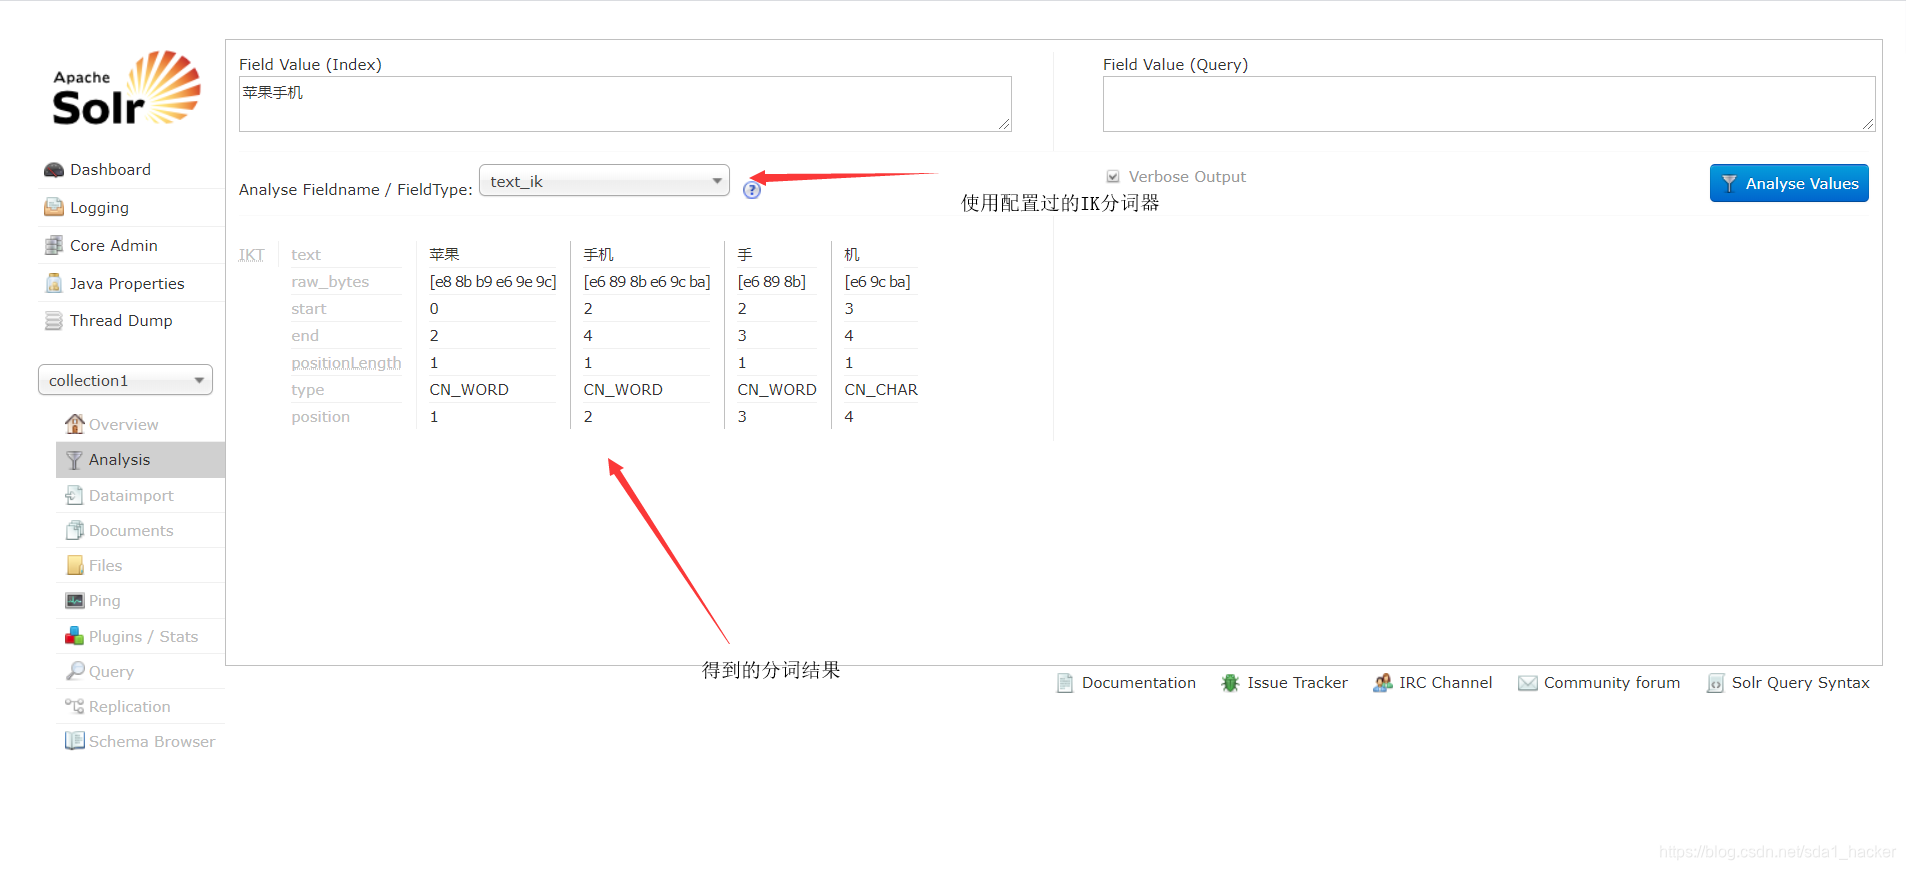Click the Field Value (Query) text area

point(1489,104)
